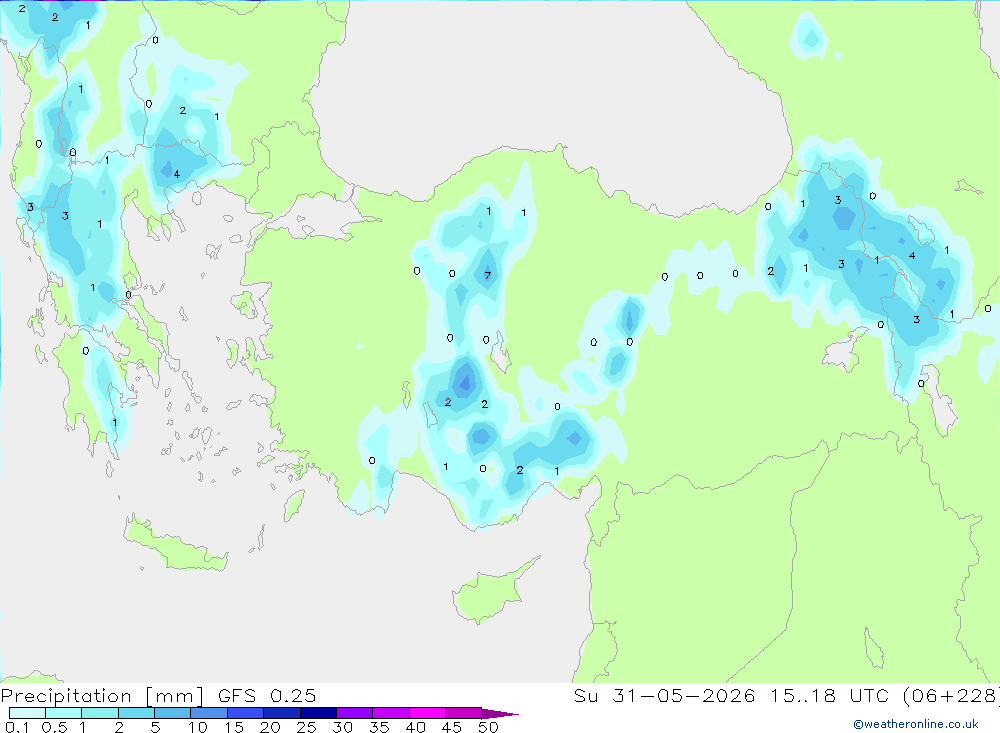Select the 30–35 mm violet legend swatch
The height and width of the screenshot is (733, 1000).
tap(354, 713)
